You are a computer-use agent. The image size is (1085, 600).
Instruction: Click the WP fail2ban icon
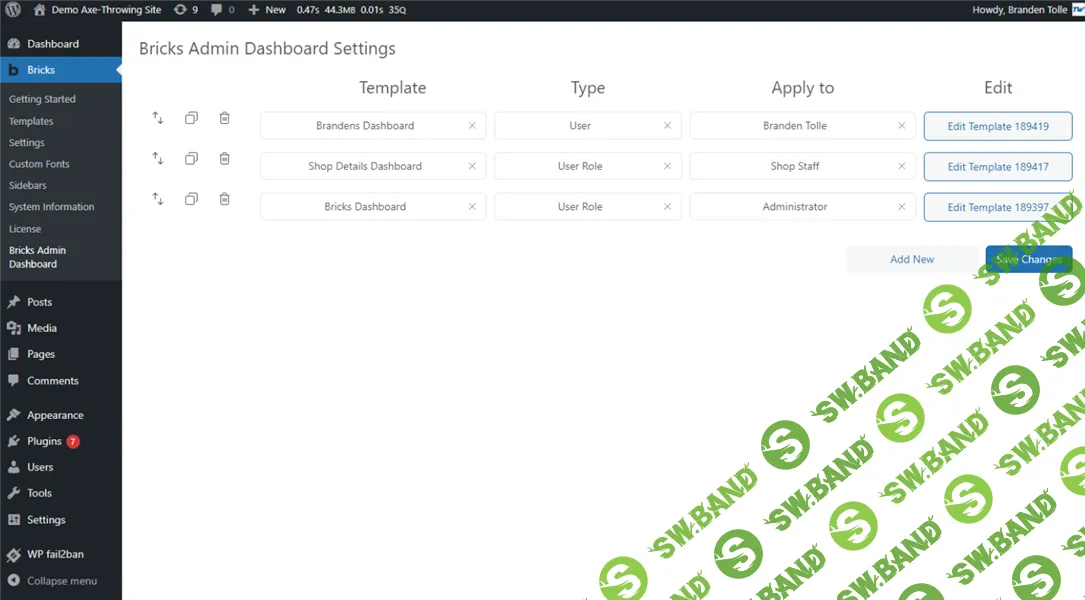[13, 554]
